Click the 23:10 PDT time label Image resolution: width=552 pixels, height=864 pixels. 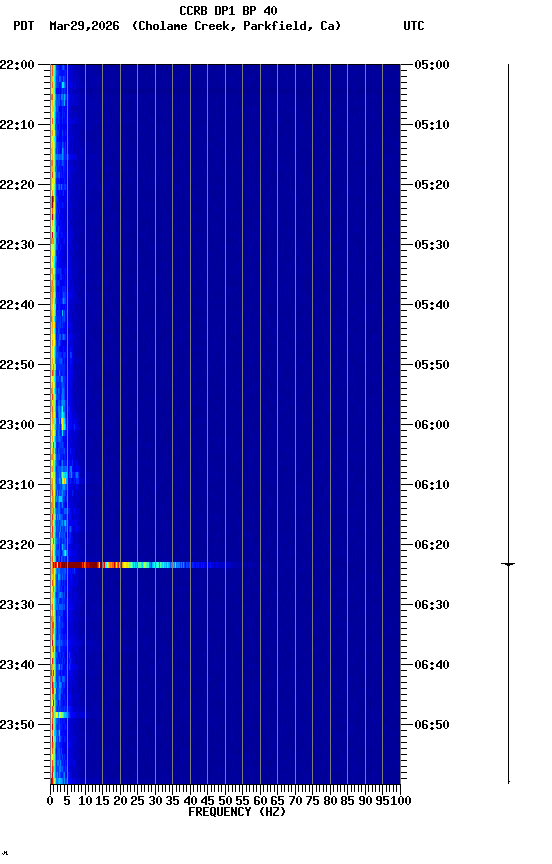17,485
